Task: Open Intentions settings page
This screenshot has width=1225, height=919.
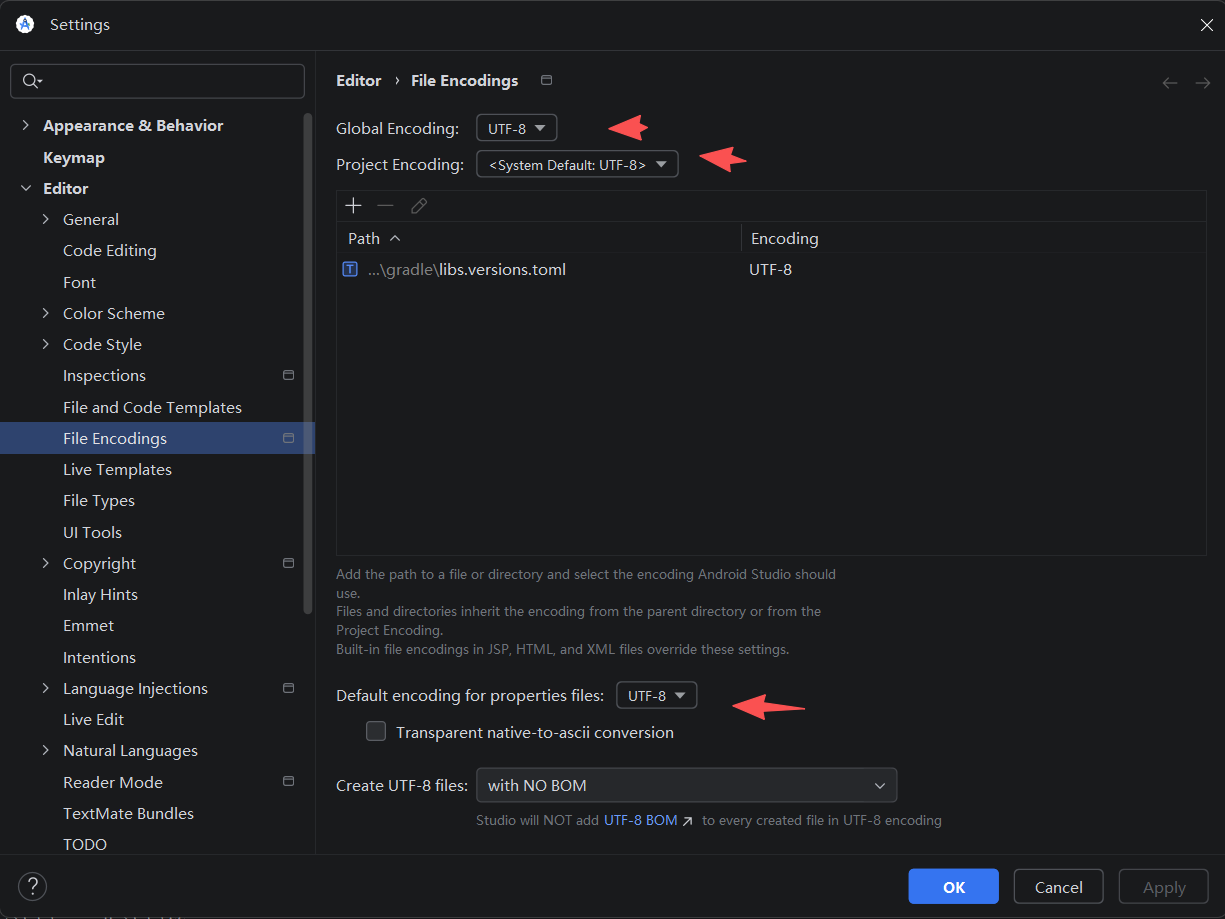Action: click(99, 657)
